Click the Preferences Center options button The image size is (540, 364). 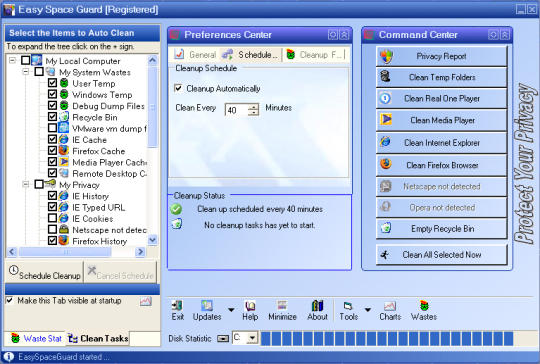pos(333,35)
